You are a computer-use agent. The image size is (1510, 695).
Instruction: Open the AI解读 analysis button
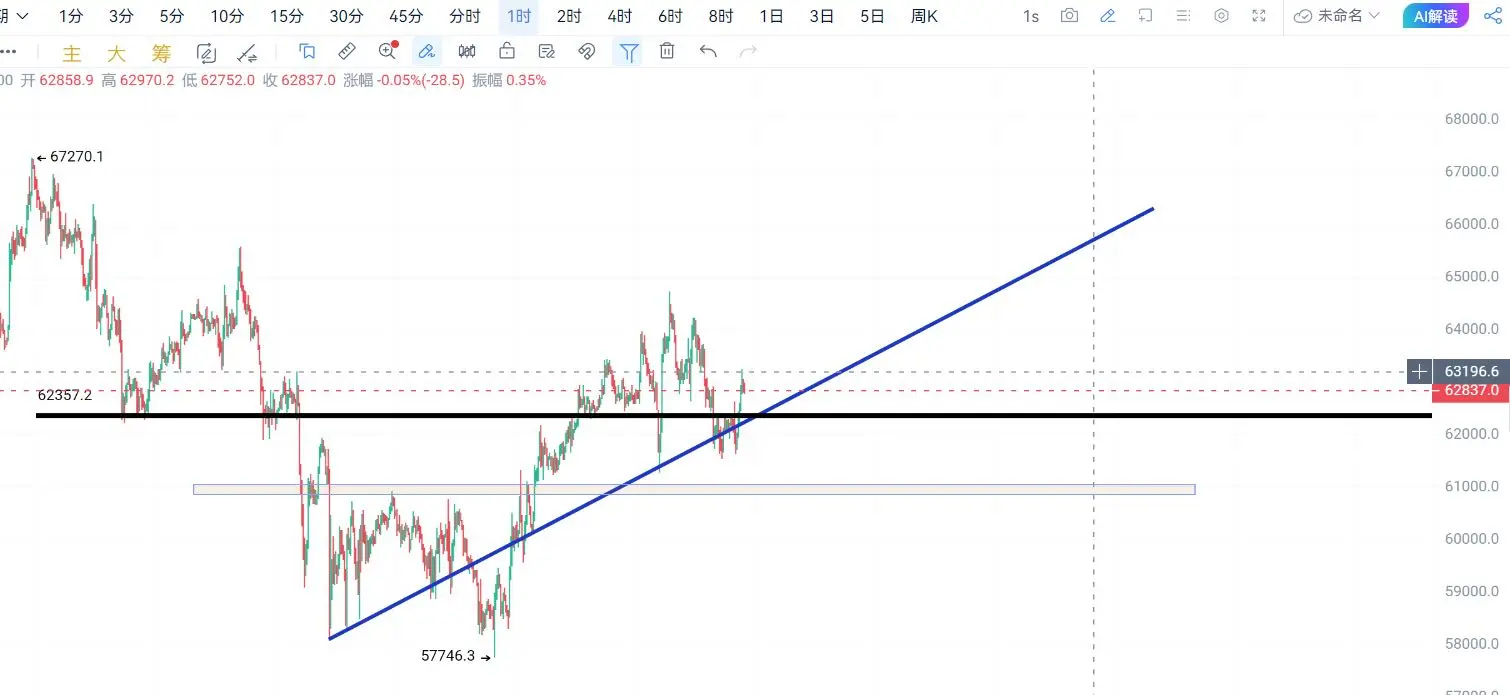coord(1436,16)
